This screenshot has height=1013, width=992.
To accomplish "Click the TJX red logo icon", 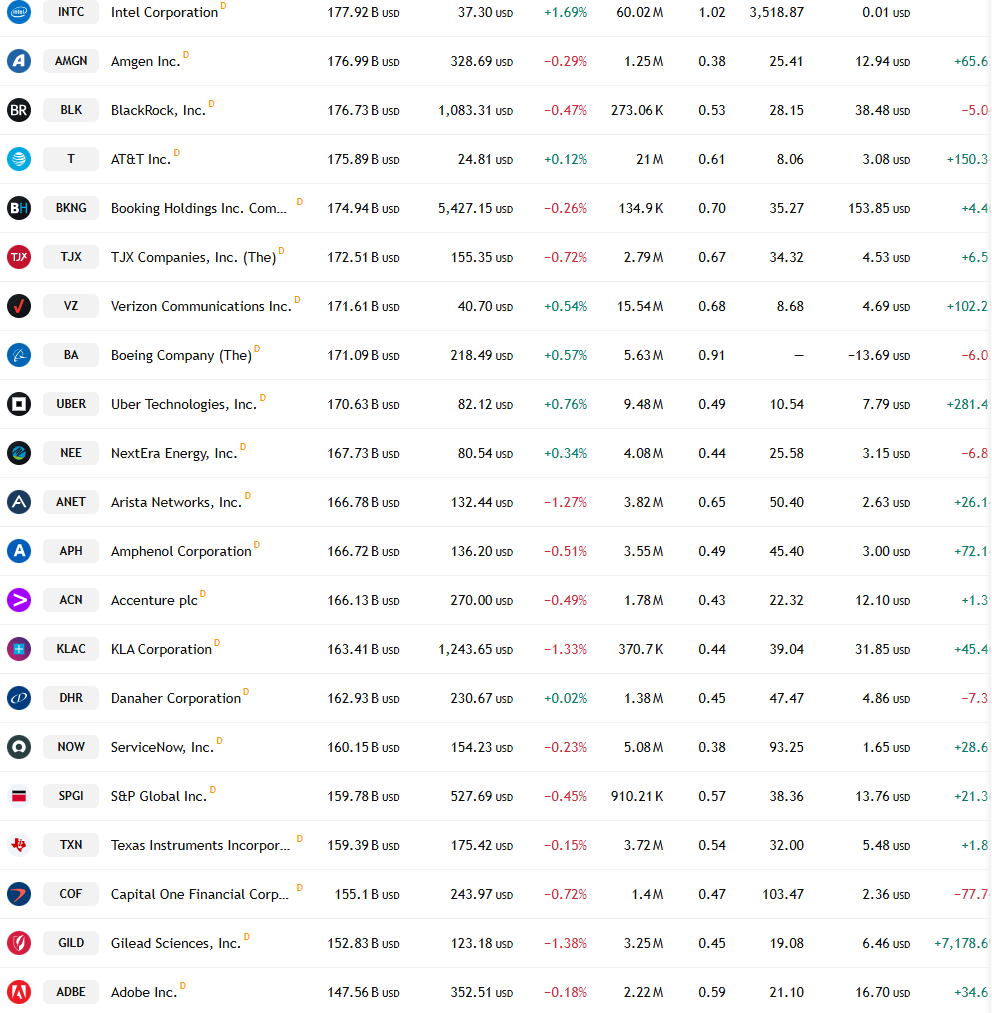I will [x=19, y=256].
